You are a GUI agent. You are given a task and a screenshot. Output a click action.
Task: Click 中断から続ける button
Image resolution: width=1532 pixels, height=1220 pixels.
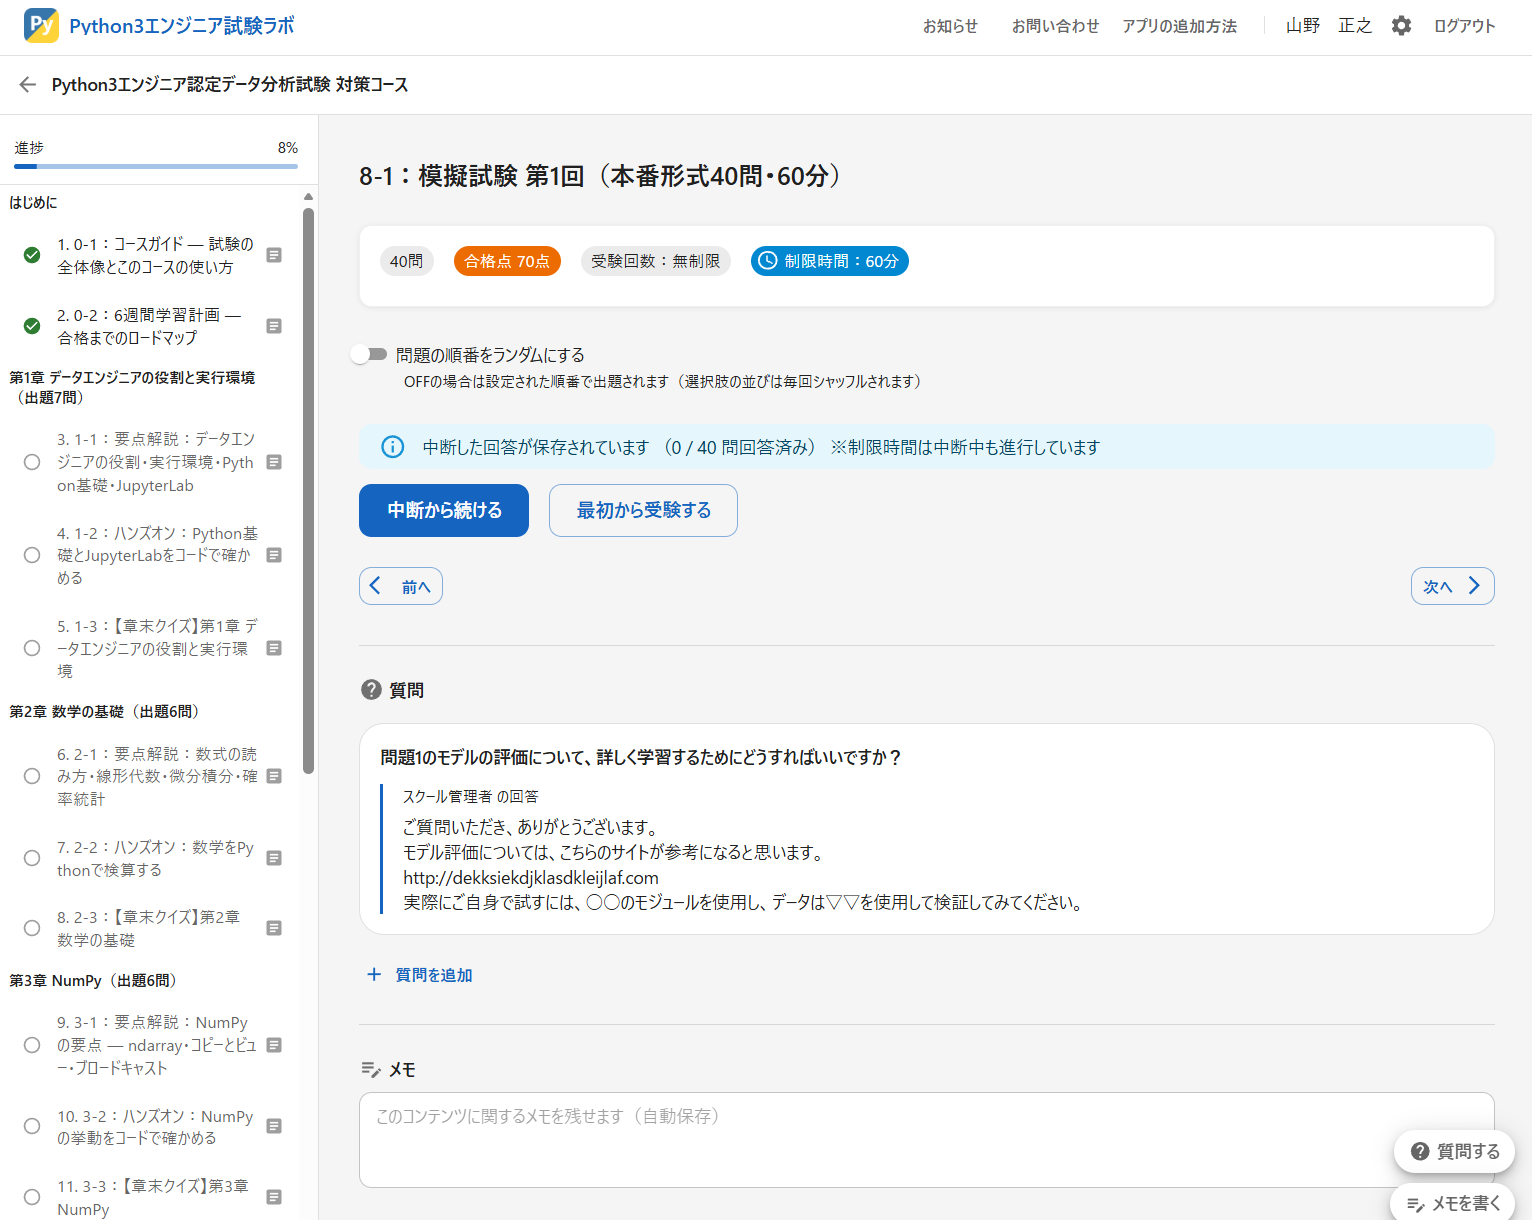click(x=444, y=510)
